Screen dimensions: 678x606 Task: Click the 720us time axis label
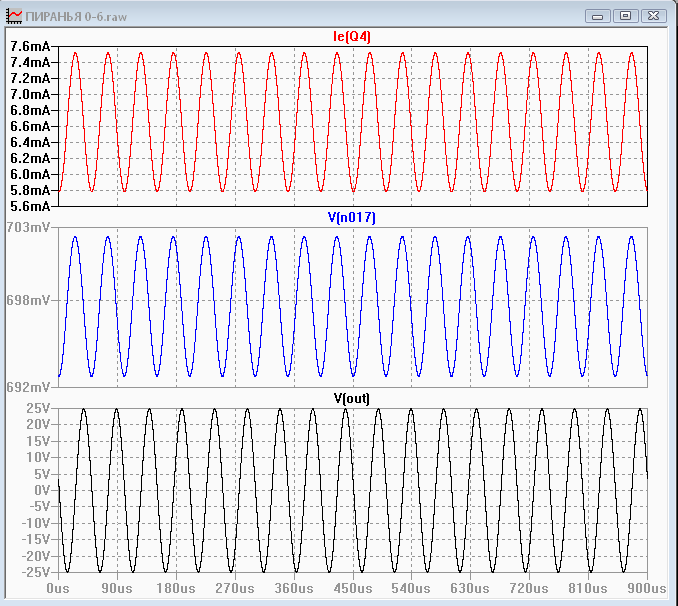[529, 589]
